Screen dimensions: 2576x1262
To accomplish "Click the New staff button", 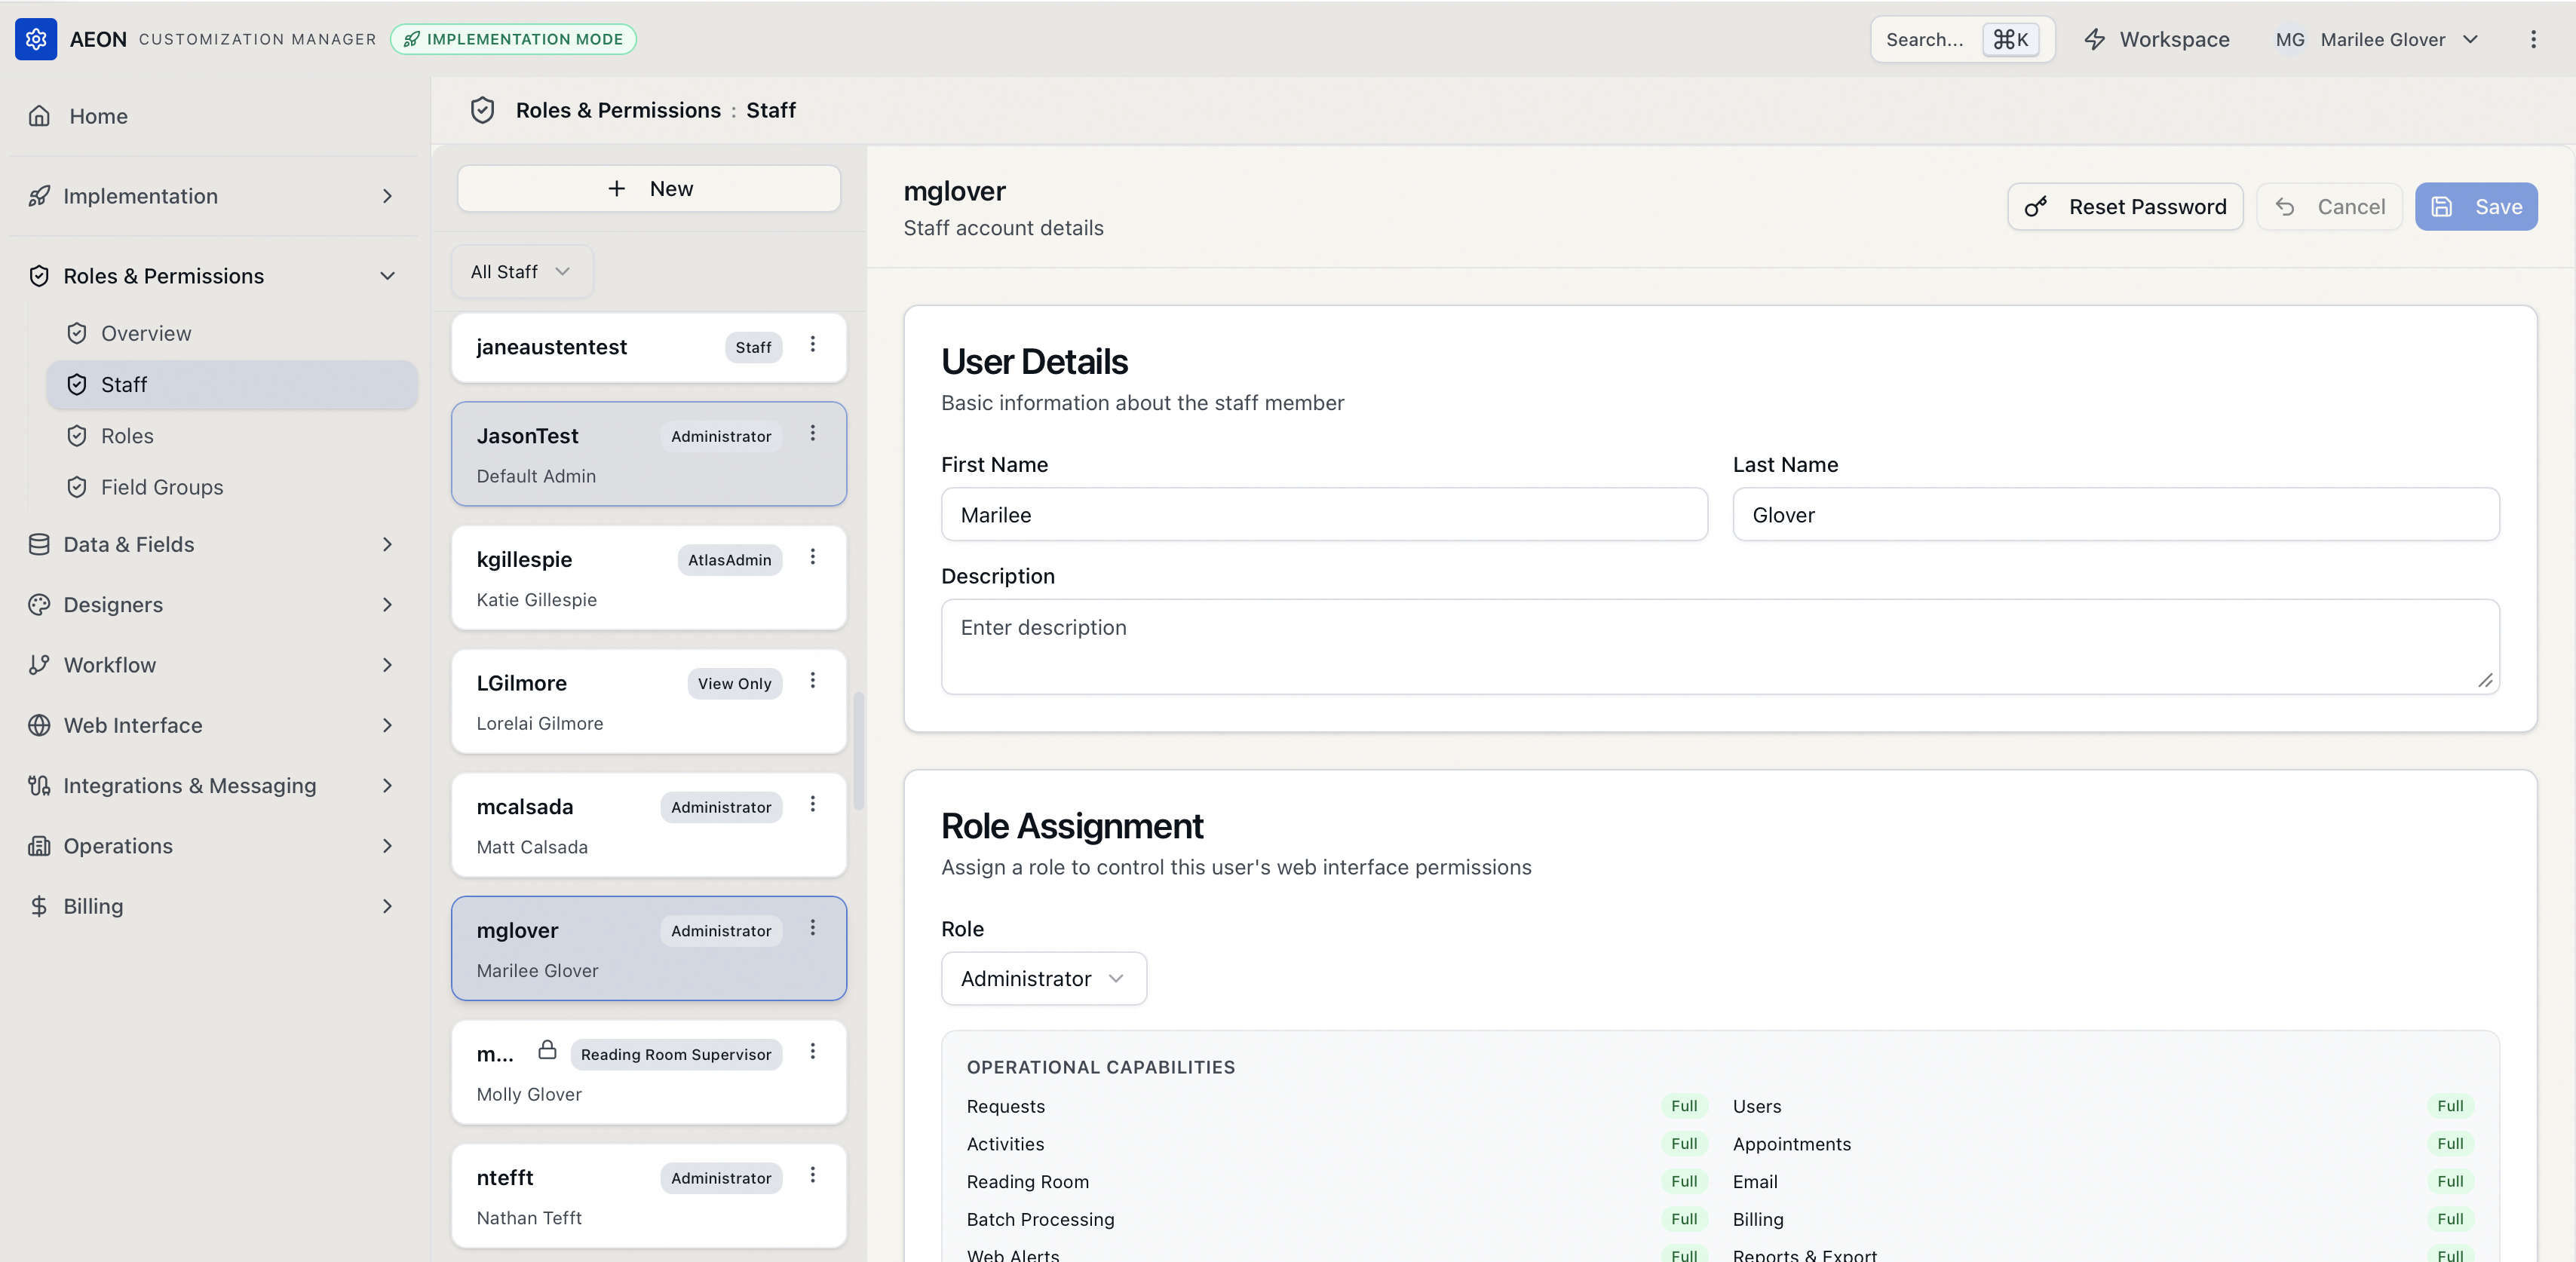I will 648,189.
